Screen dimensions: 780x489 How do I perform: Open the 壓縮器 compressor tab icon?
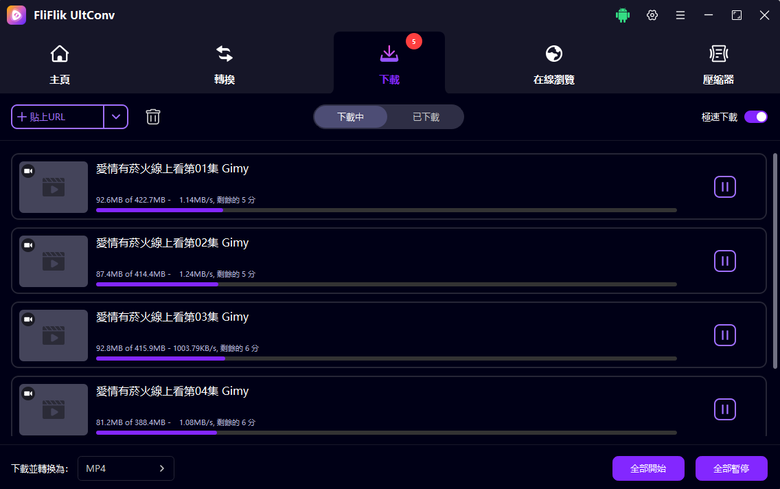tap(718, 54)
